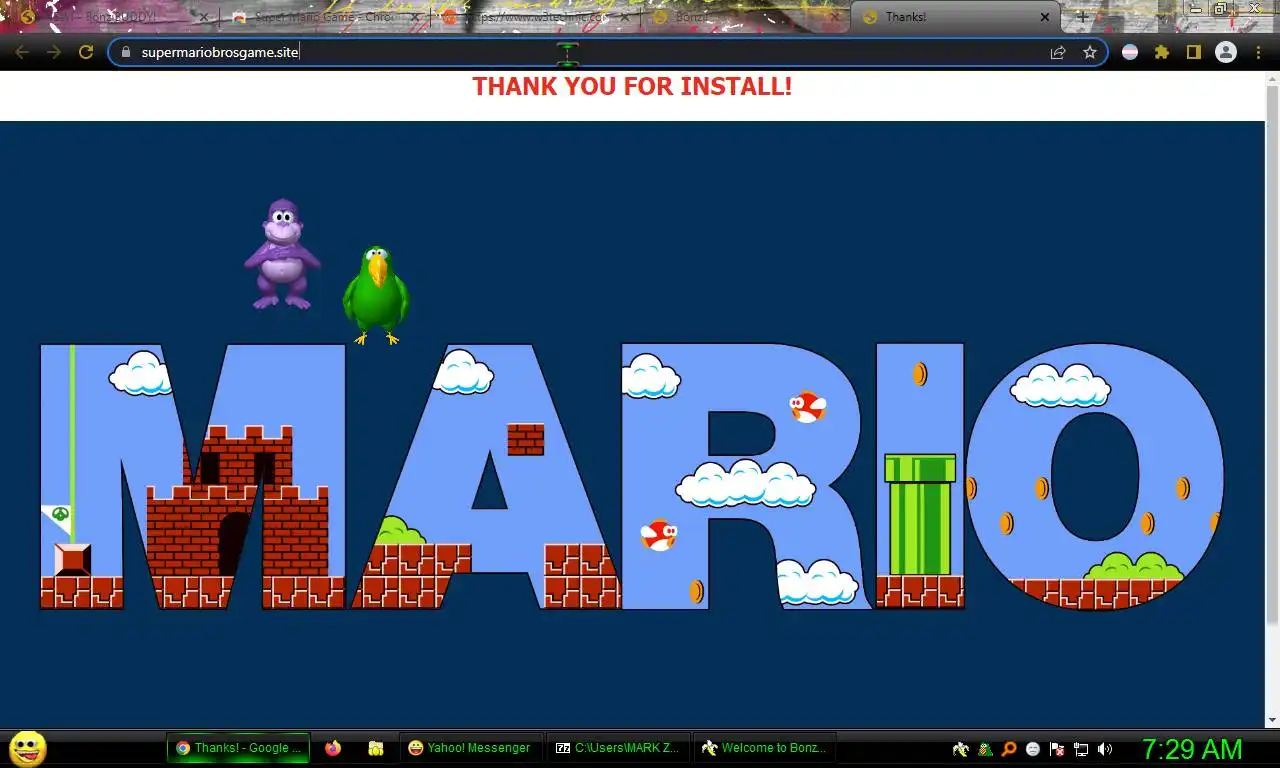
Task: Click the page vertical scrollbar up arrow
Action: point(1273,79)
